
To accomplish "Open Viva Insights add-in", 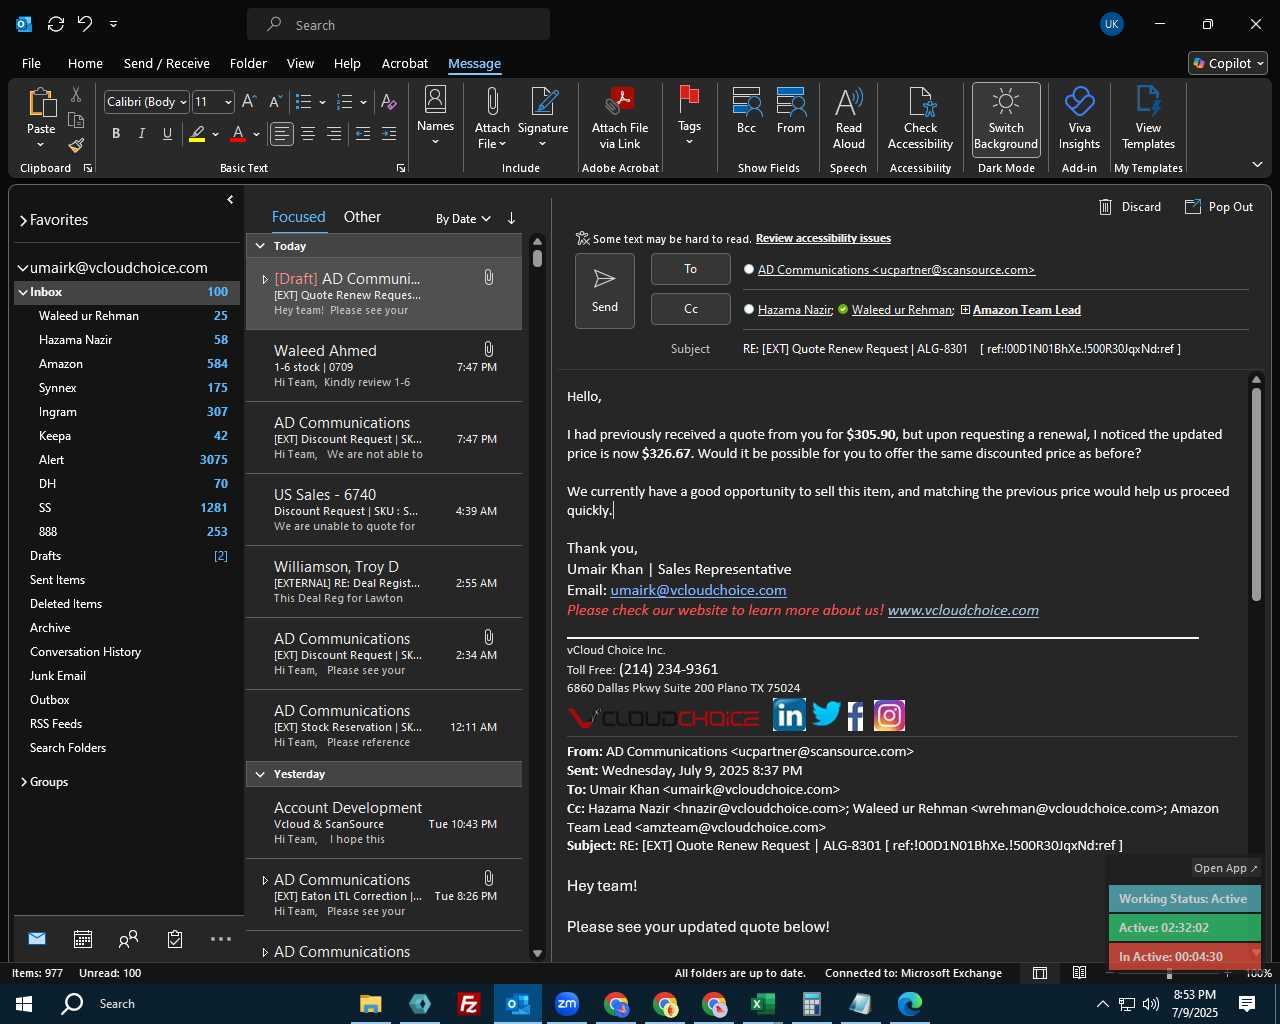I will pos(1079,118).
